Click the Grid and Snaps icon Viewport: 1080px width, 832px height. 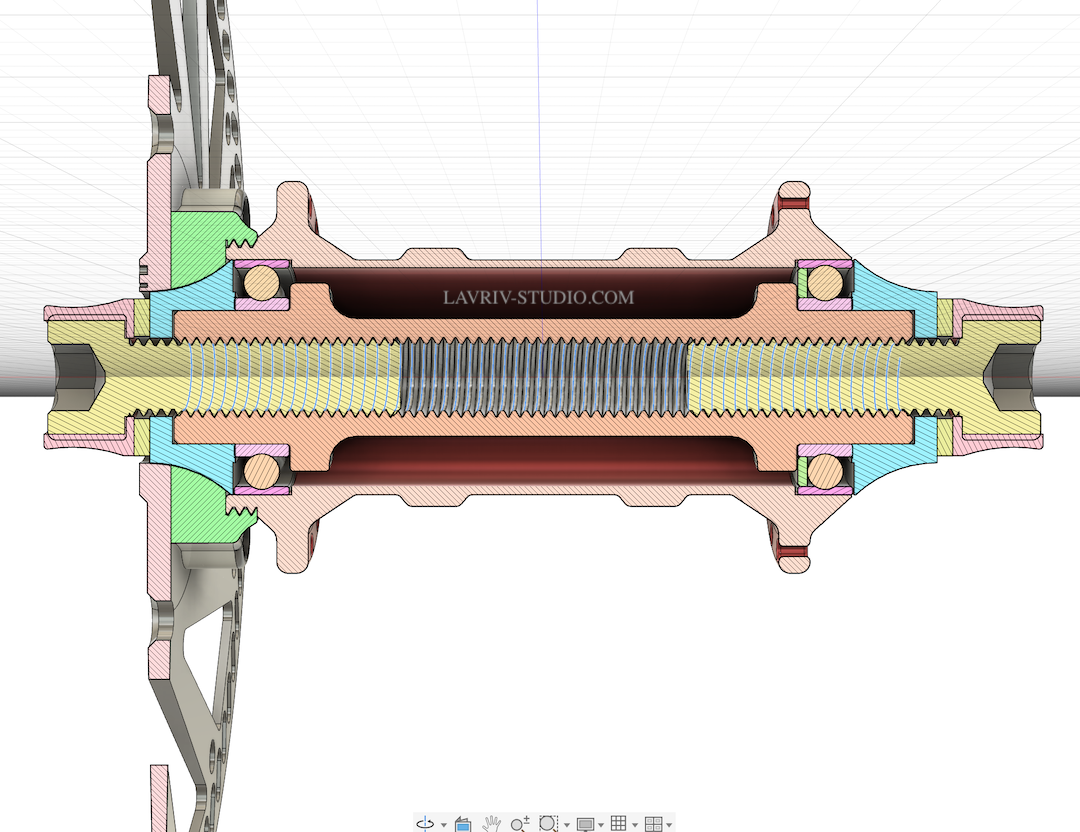tap(619, 823)
